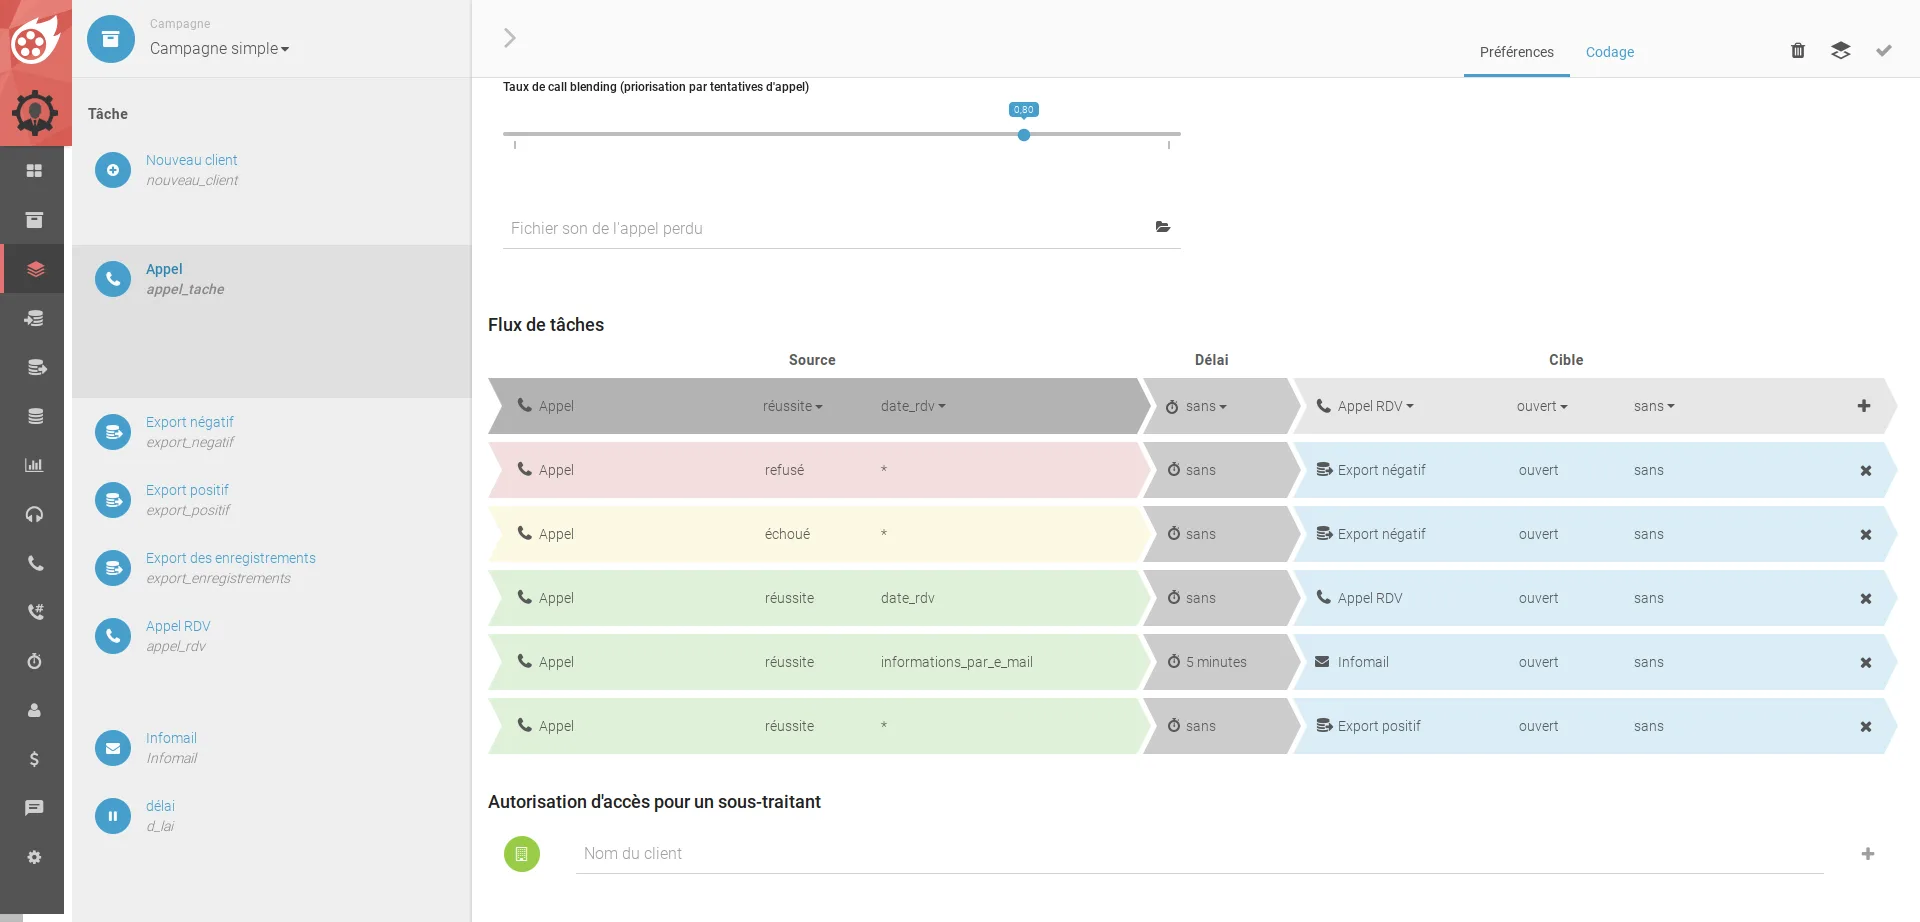Image resolution: width=1920 pixels, height=922 pixels.
Task: Select the délai task
Action: 271,816
